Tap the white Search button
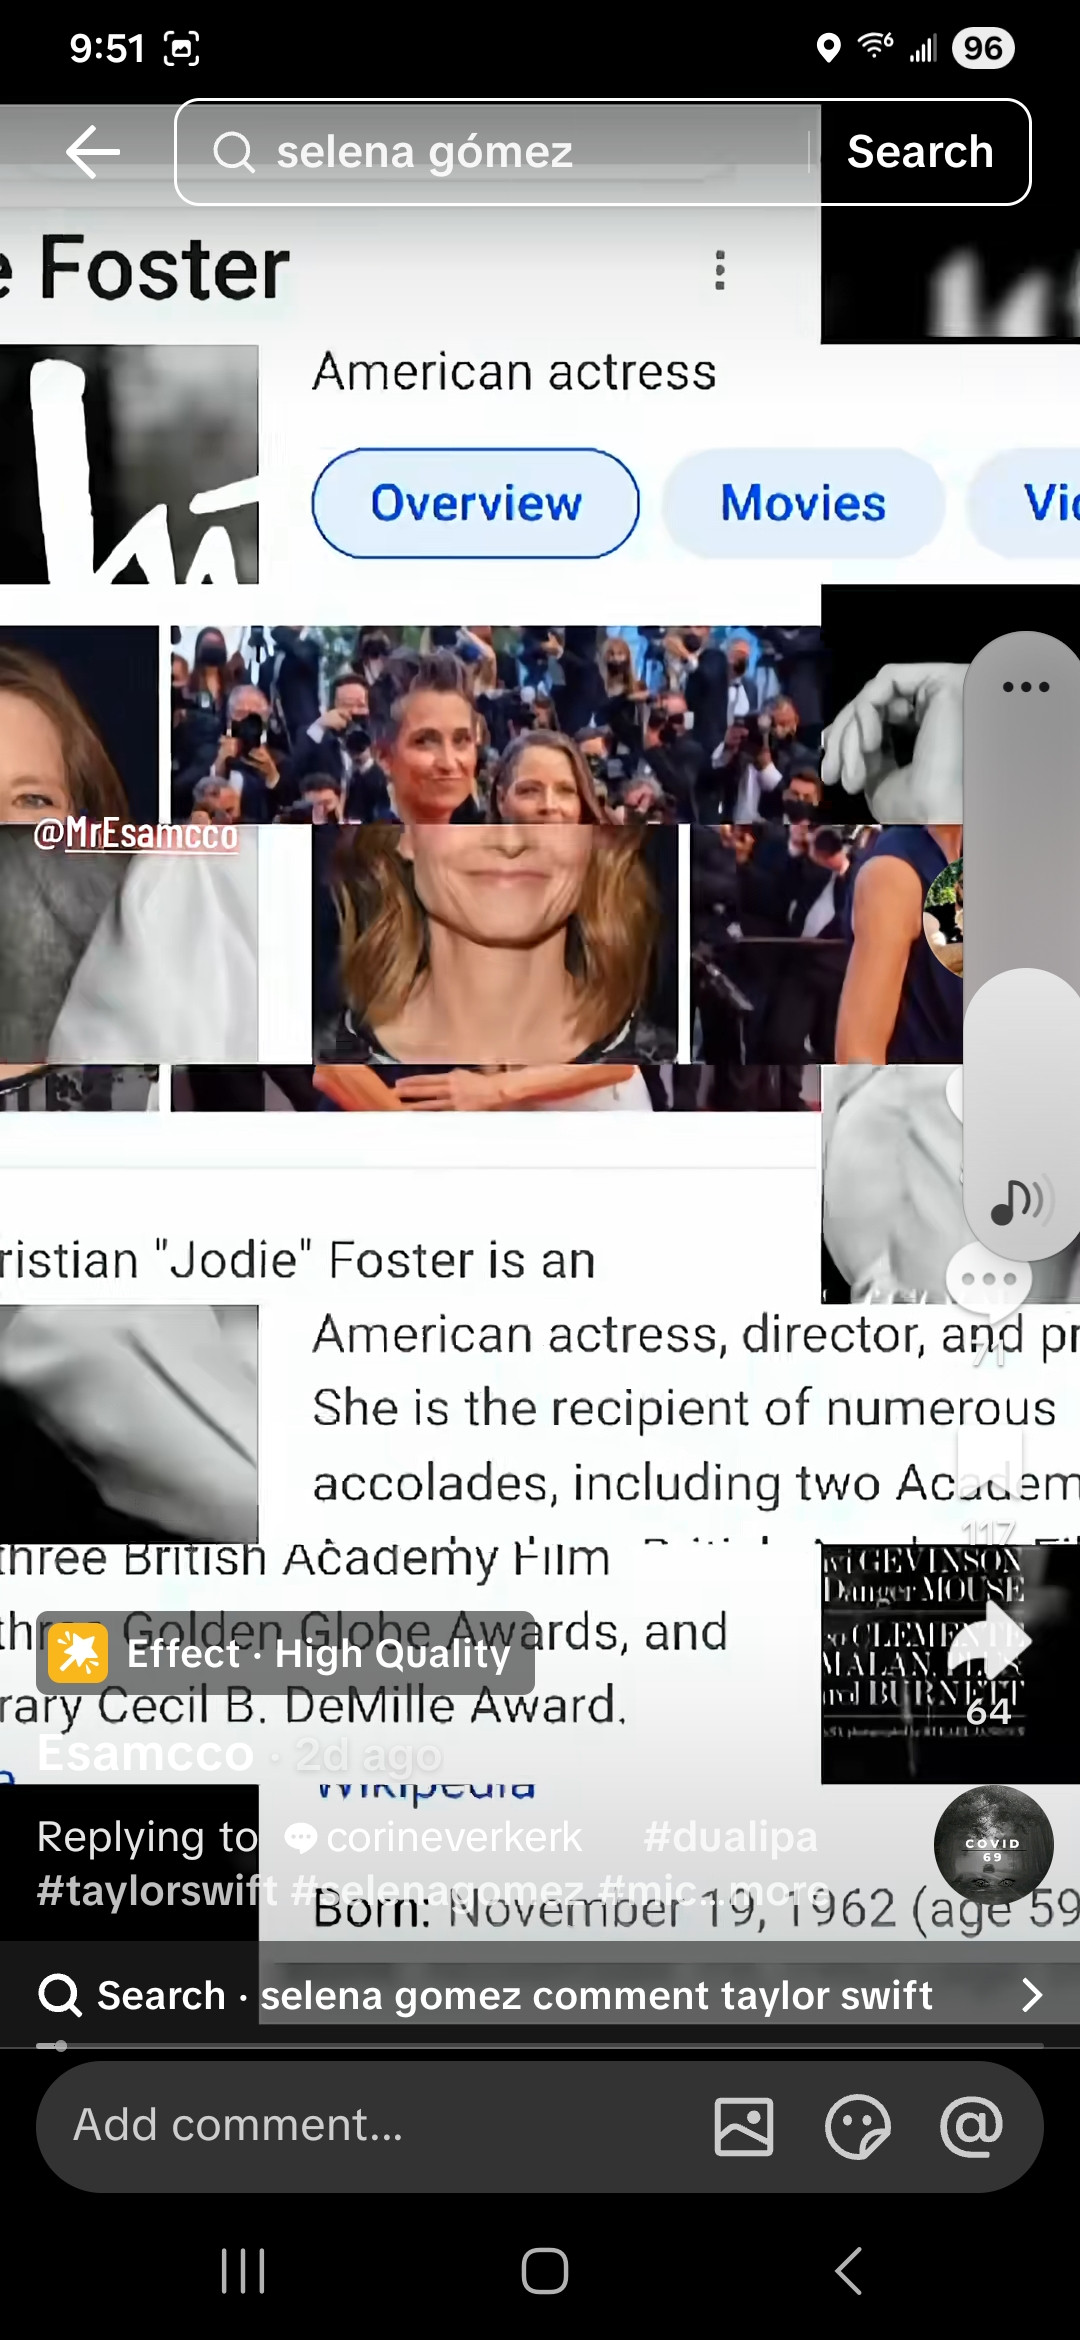1080x2340 pixels. point(920,152)
